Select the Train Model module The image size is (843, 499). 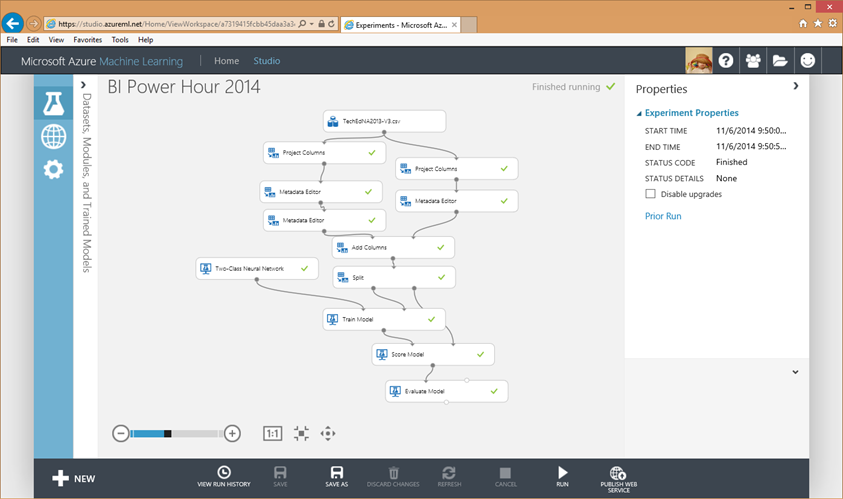click(x=384, y=319)
